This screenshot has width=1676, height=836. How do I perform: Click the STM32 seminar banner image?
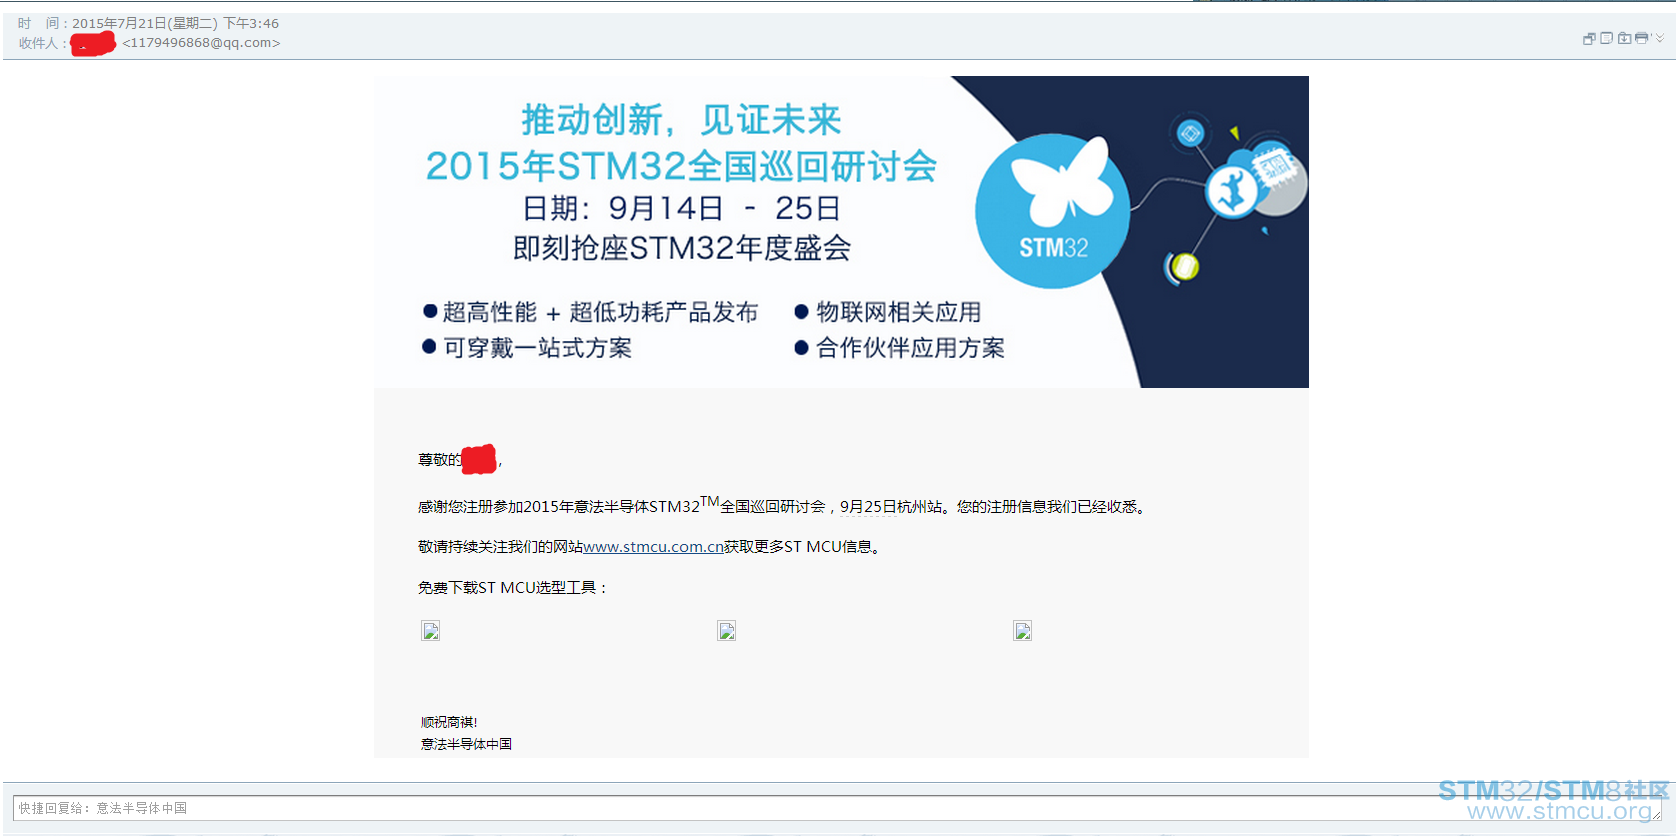[841, 232]
